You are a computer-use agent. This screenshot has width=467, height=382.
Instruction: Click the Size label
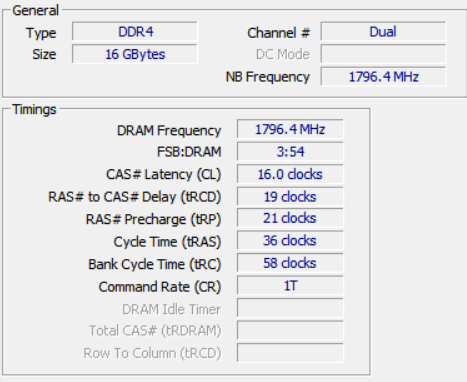coord(44,54)
